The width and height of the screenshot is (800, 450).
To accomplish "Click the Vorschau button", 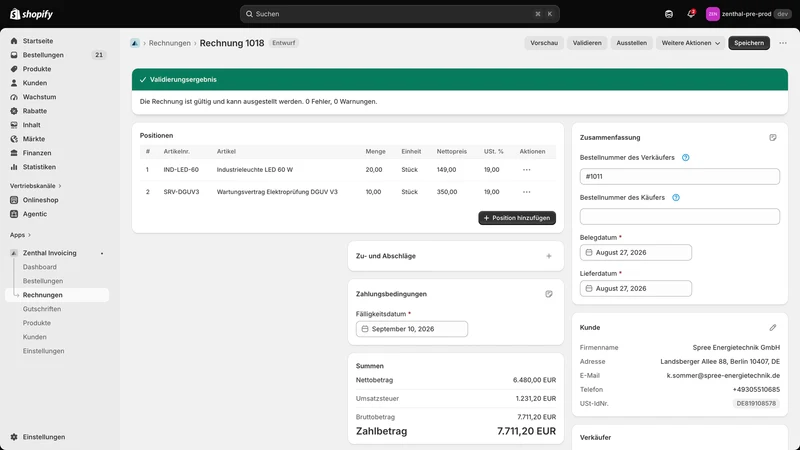I will point(544,43).
